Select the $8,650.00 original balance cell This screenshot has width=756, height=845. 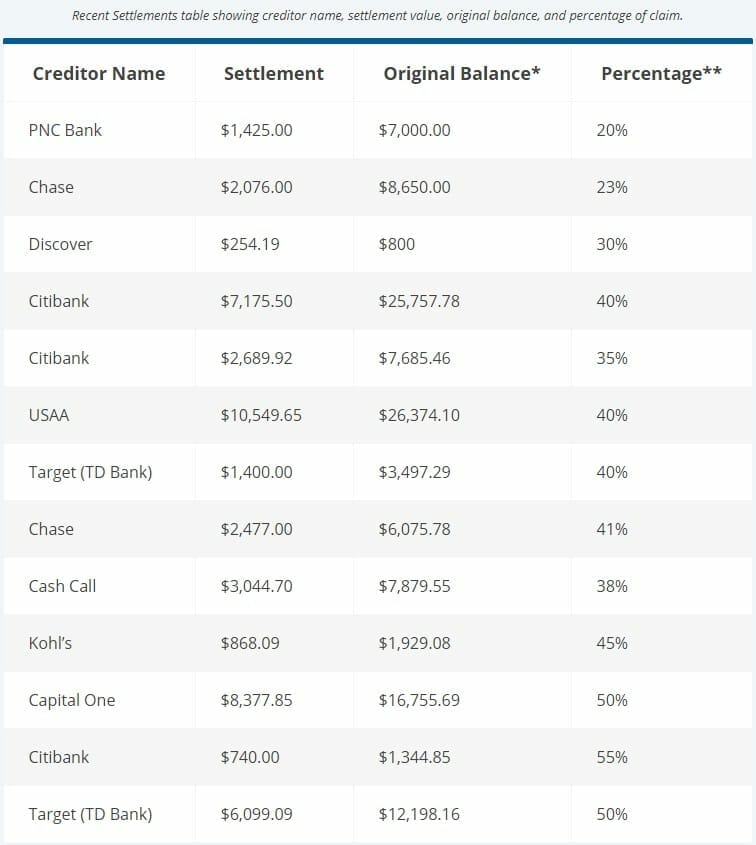(414, 187)
